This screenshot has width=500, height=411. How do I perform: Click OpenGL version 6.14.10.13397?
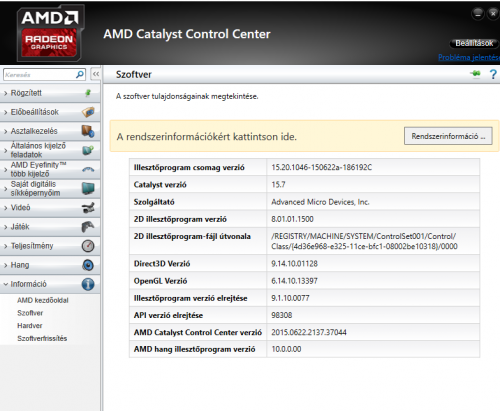click(x=294, y=281)
